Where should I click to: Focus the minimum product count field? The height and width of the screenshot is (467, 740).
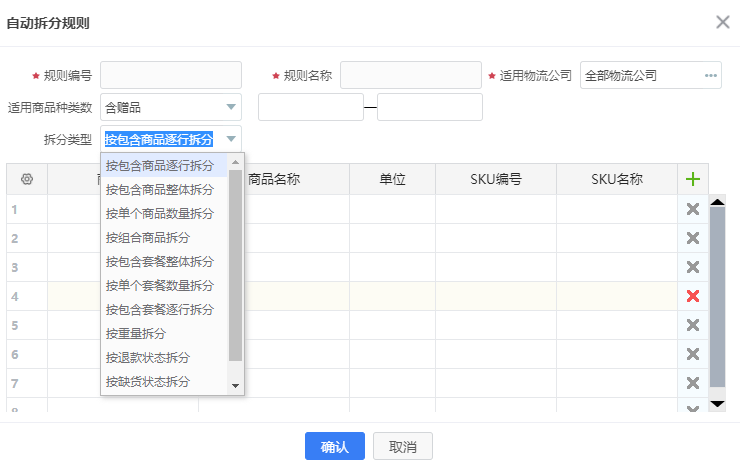311,107
